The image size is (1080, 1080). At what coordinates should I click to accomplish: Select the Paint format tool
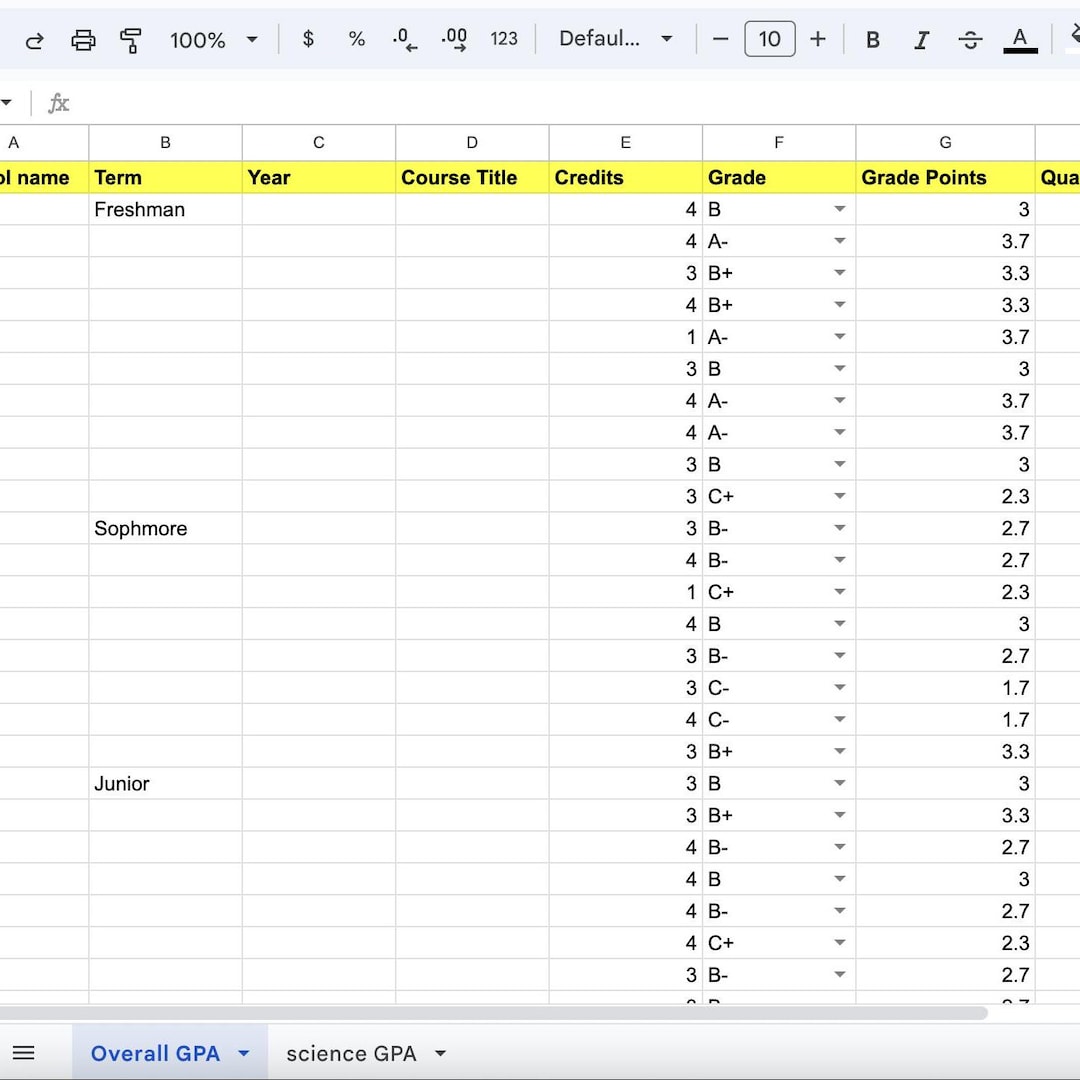click(x=131, y=40)
